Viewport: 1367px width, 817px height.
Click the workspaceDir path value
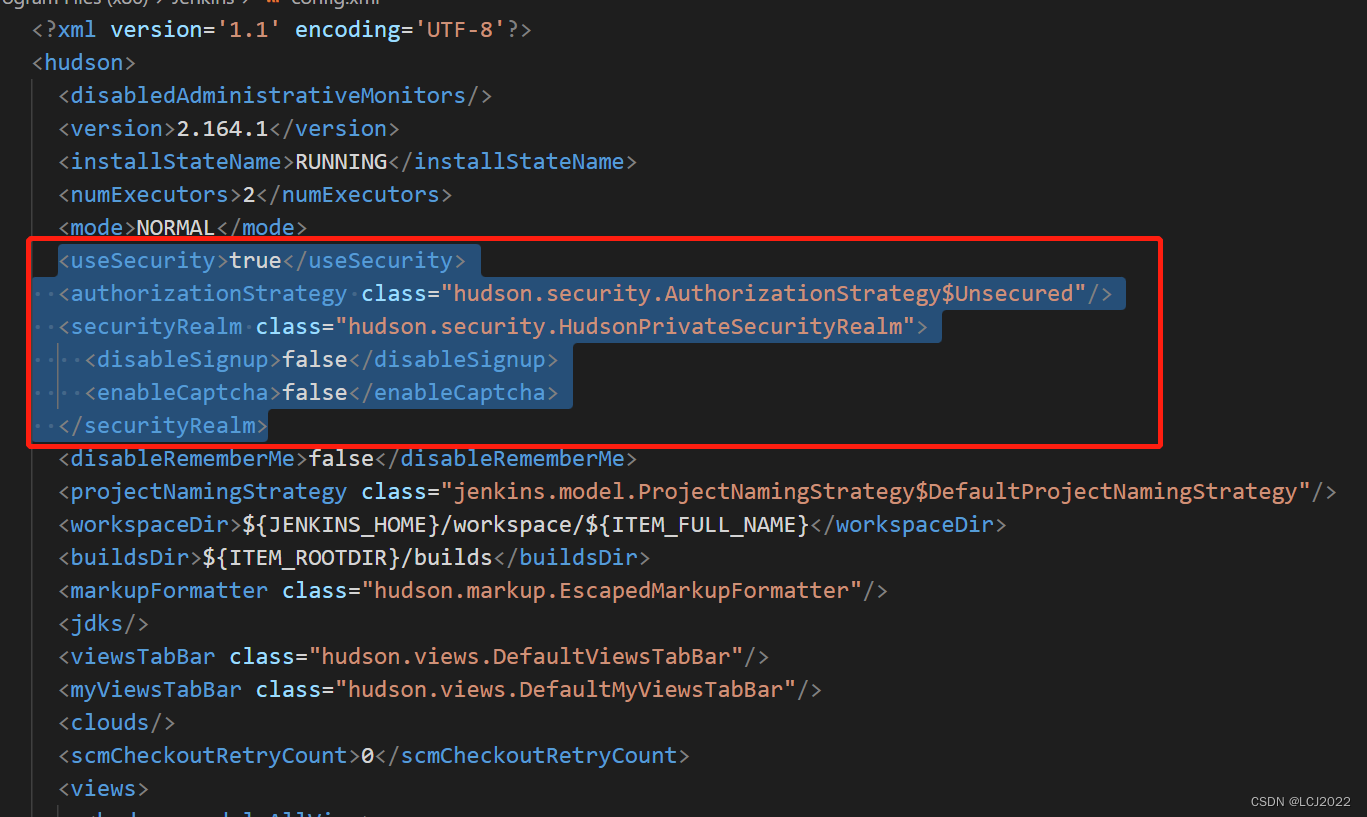(x=525, y=524)
